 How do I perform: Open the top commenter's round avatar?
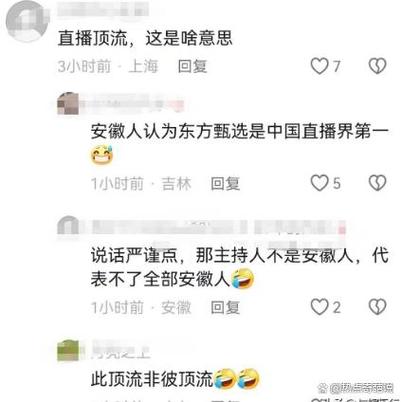click(28, 22)
